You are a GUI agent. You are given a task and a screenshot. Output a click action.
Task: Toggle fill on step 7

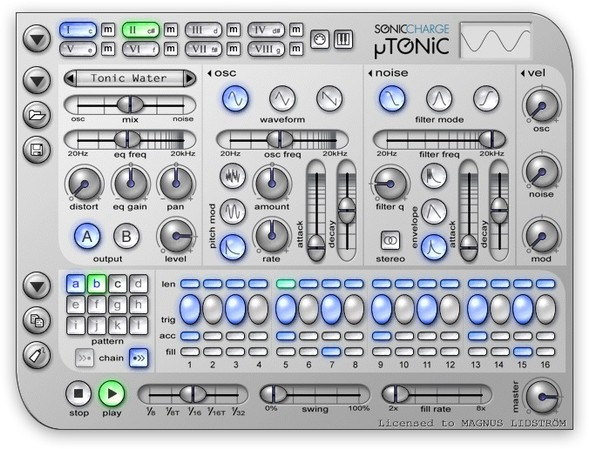click(331, 352)
